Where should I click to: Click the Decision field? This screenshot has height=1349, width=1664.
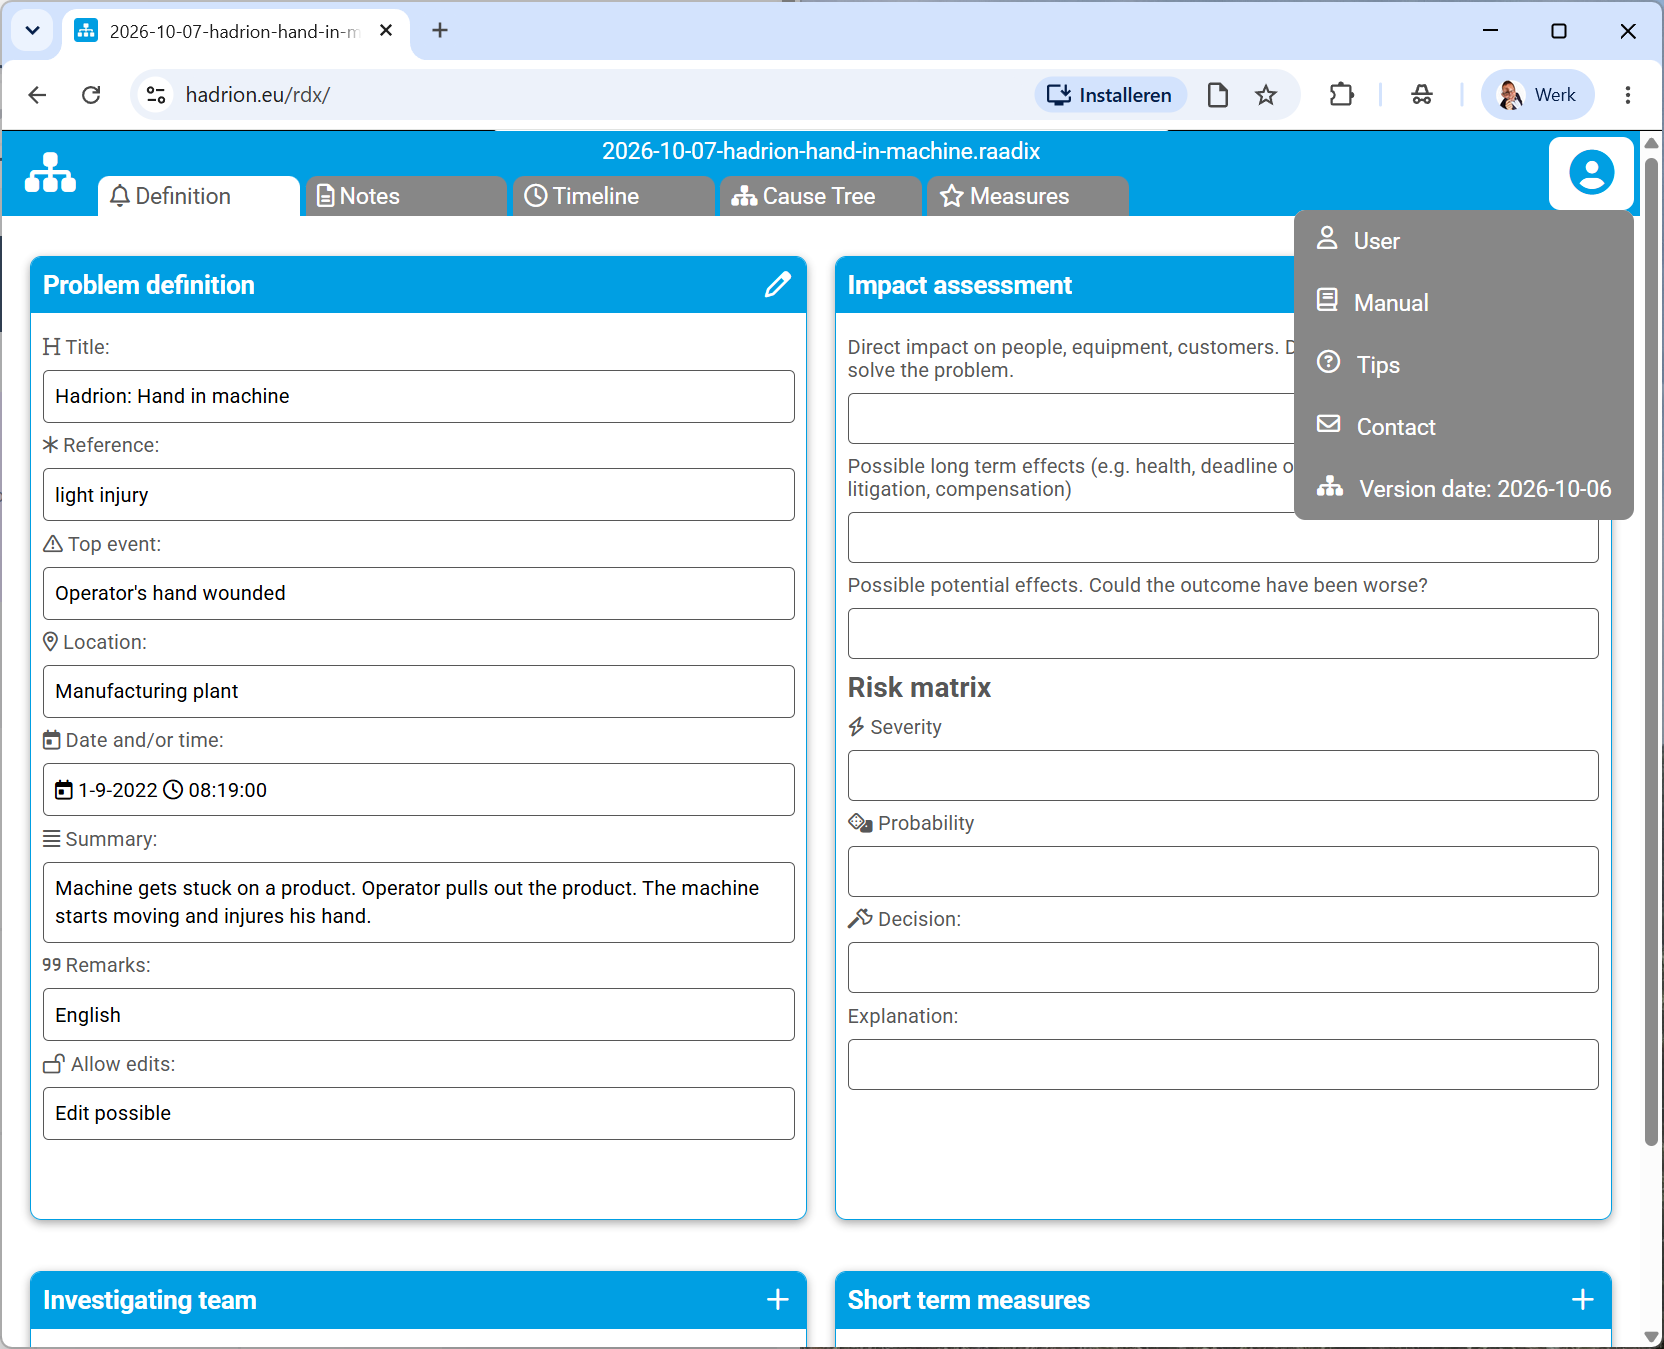[1223, 968]
